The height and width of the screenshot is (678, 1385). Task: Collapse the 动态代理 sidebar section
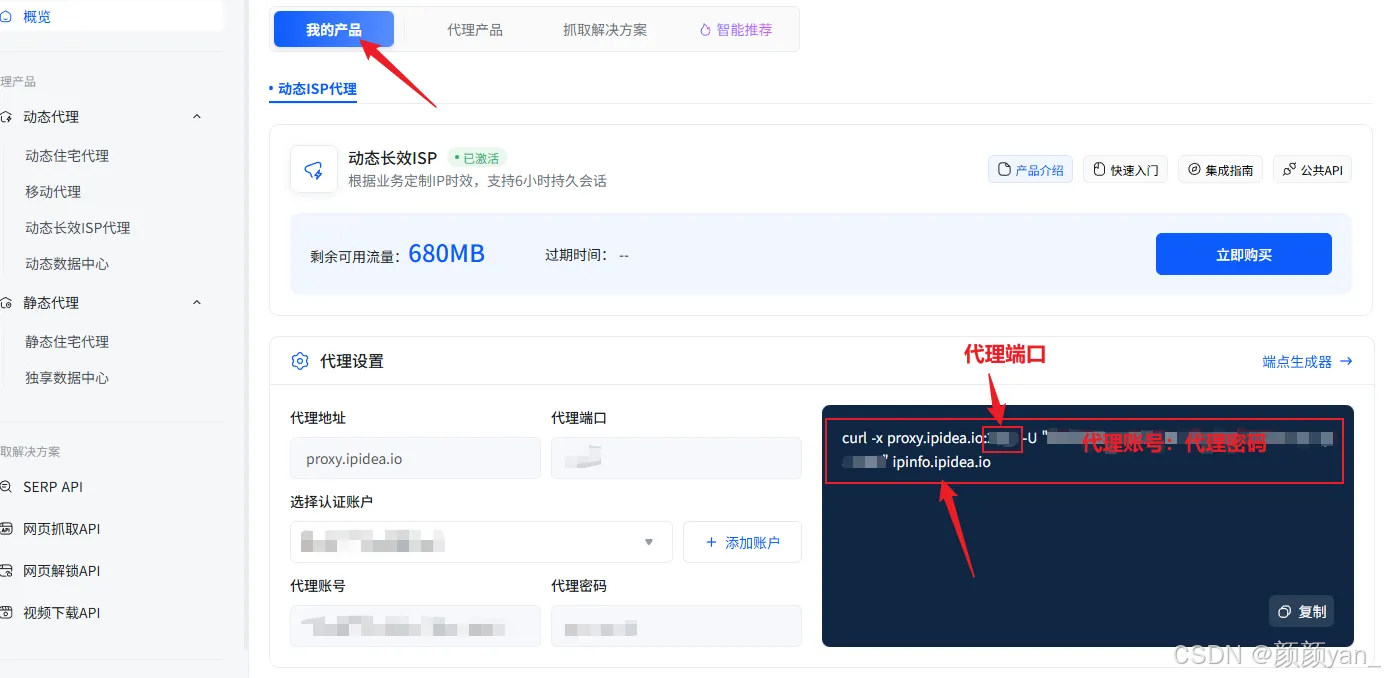[x=197, y=116]
